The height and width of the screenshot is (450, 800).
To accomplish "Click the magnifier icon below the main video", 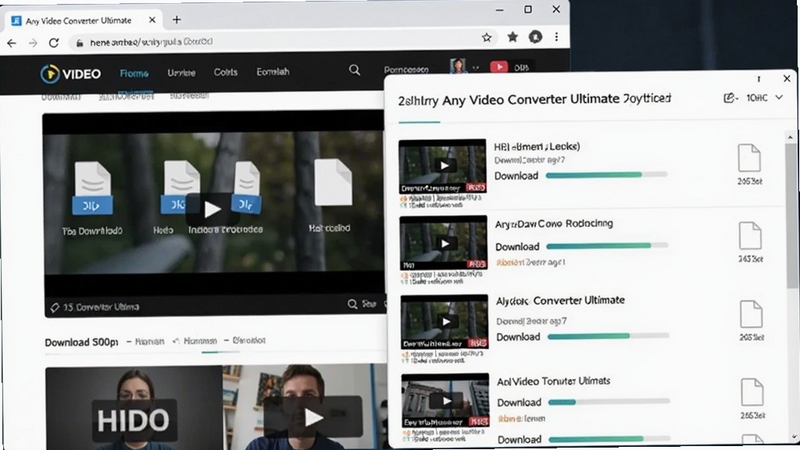I will click(x=352, y=304).
